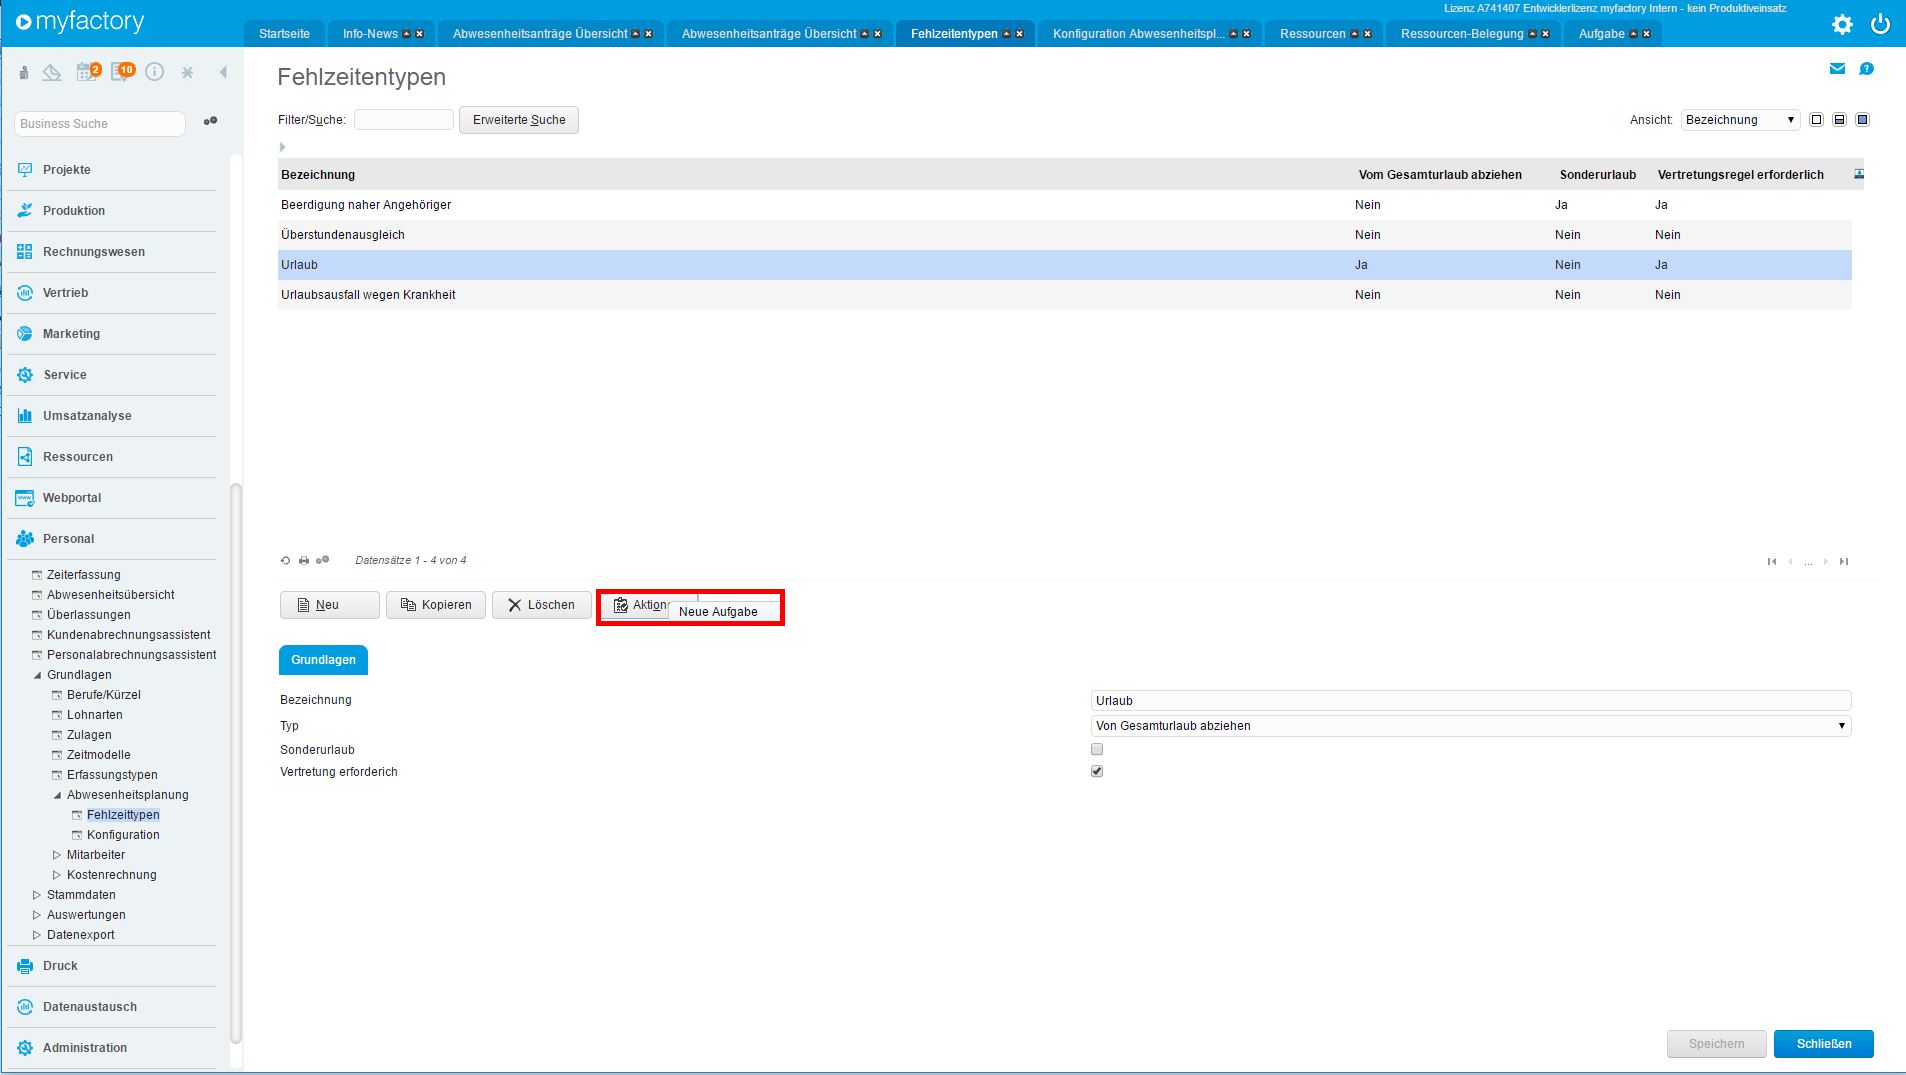Open the calendar icon with badge 2
Image resolution: width=1906 pixels, height=1075 pixels.
(x=88, y=72)
